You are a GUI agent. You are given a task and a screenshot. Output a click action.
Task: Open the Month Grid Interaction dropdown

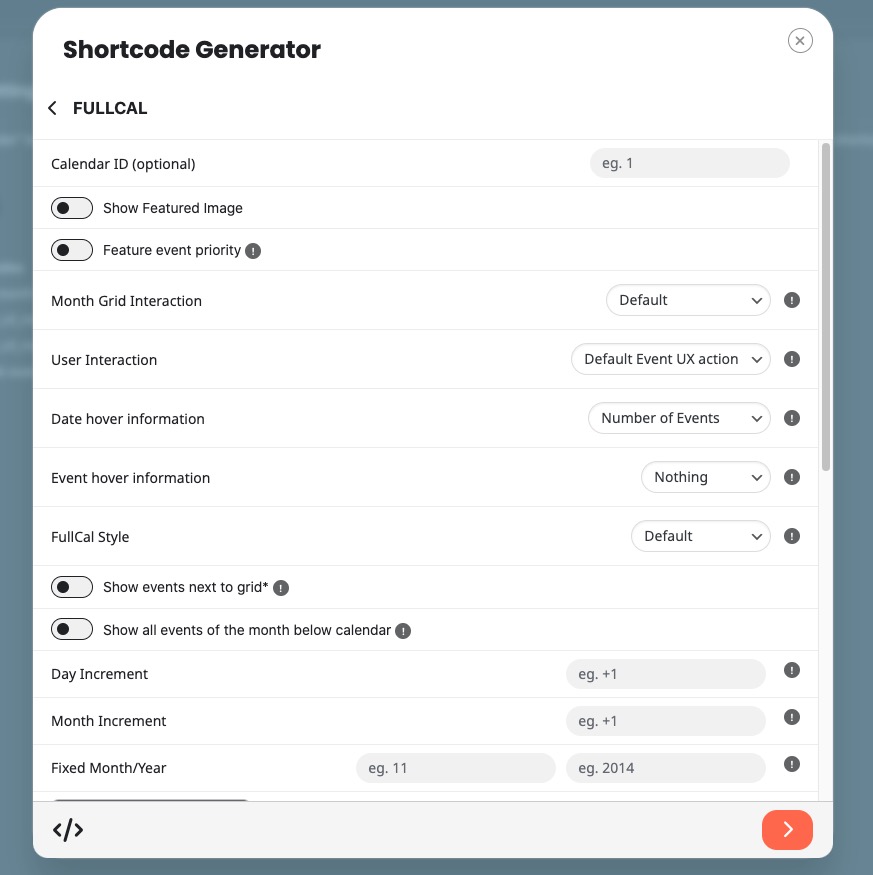[688, 300]
